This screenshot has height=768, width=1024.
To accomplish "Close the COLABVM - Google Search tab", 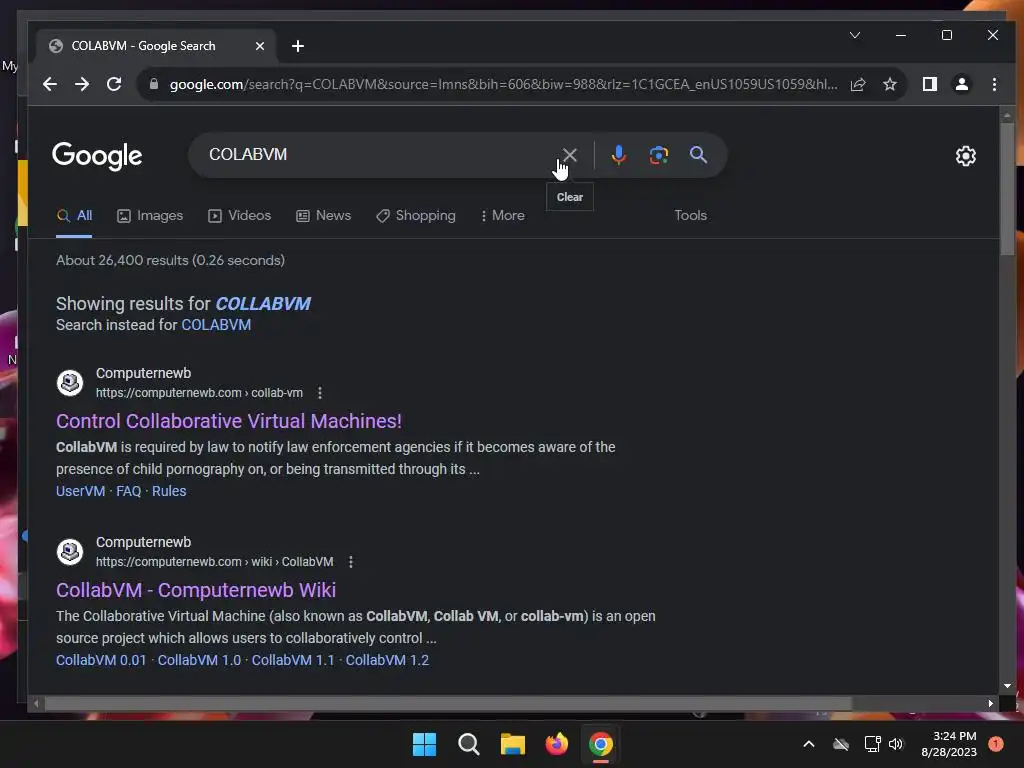I will coord(259,46).
